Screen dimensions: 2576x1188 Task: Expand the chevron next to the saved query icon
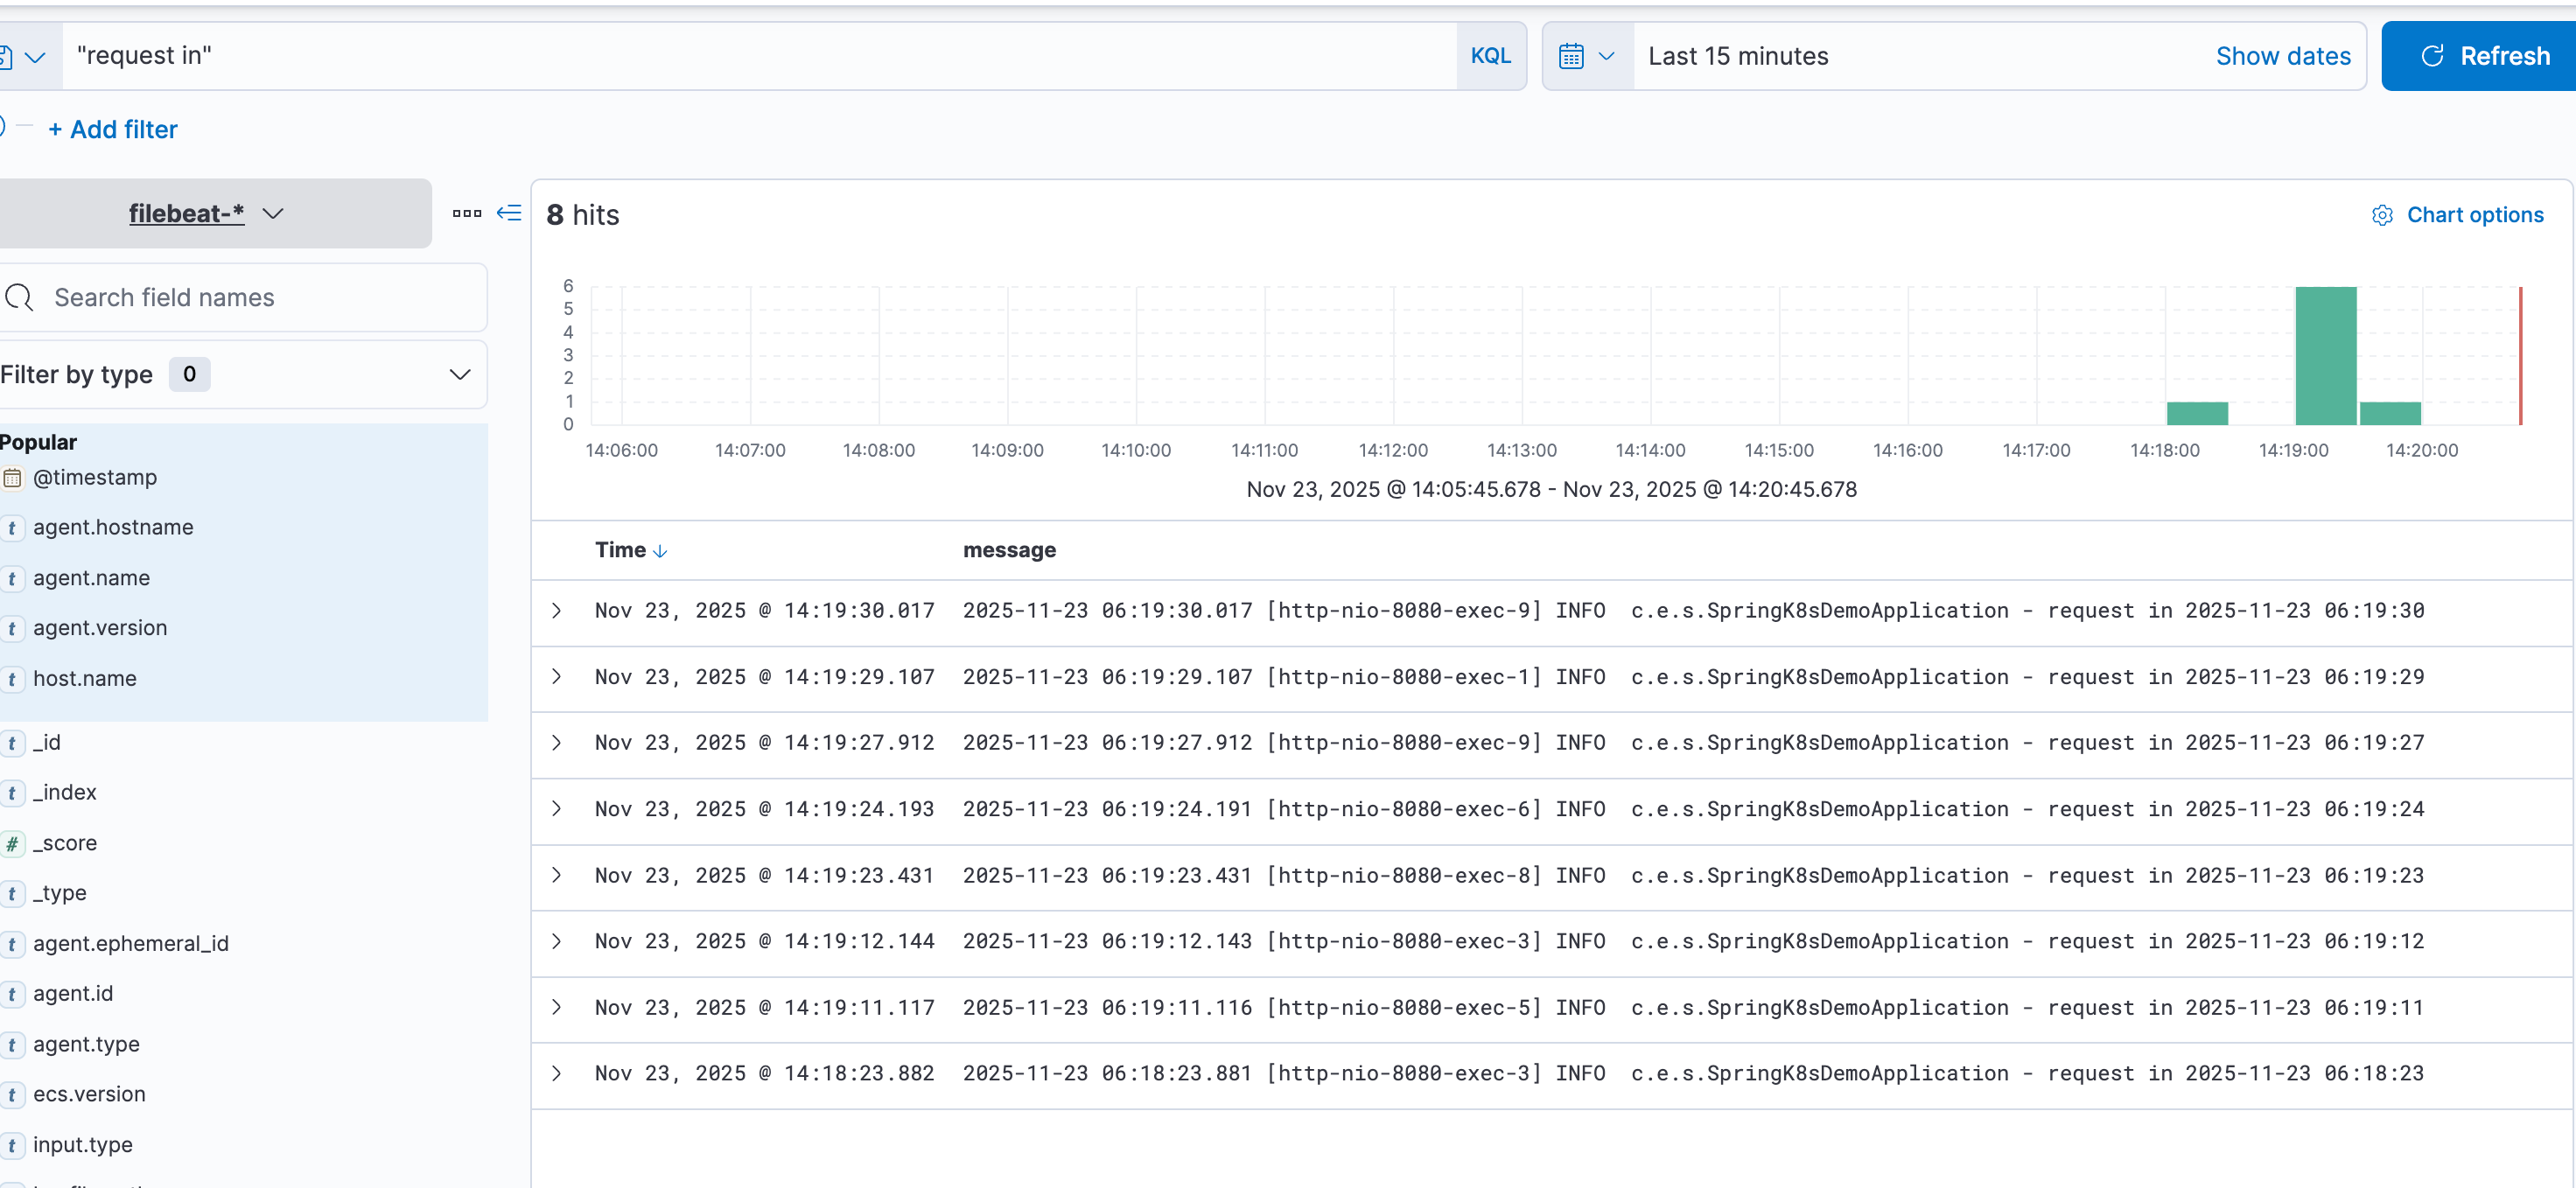37,56
